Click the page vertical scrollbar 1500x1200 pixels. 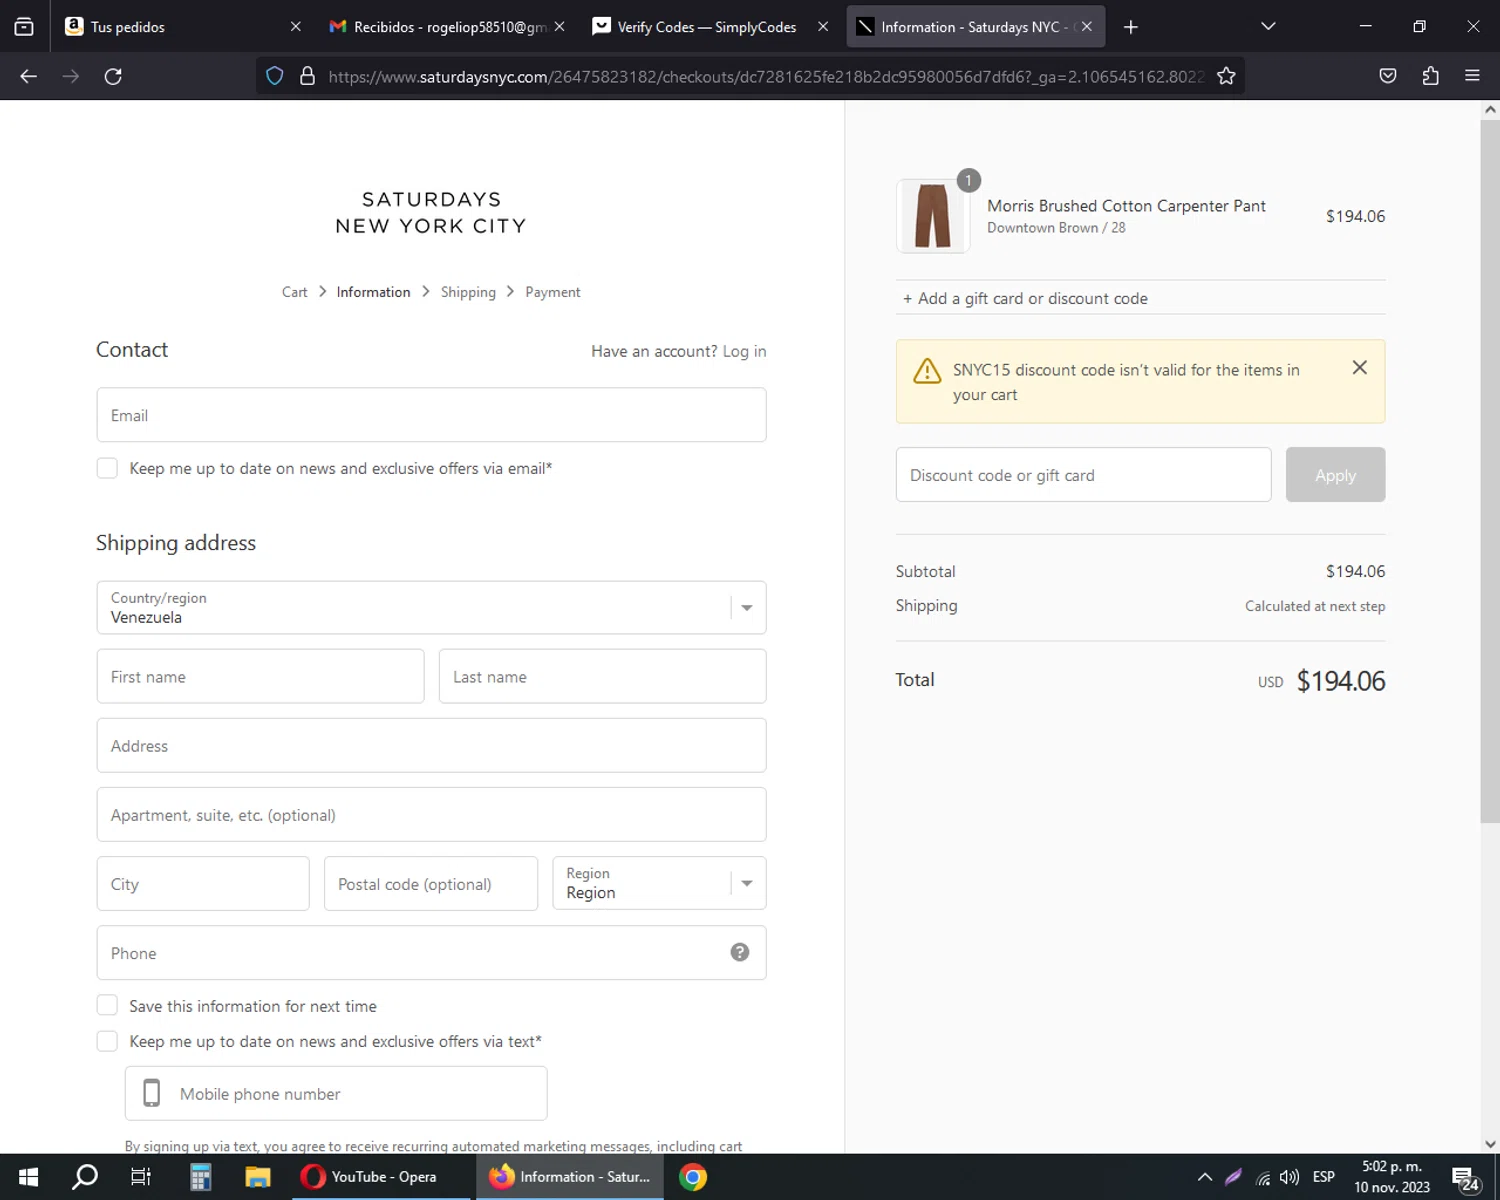(x=1490, y=470)
